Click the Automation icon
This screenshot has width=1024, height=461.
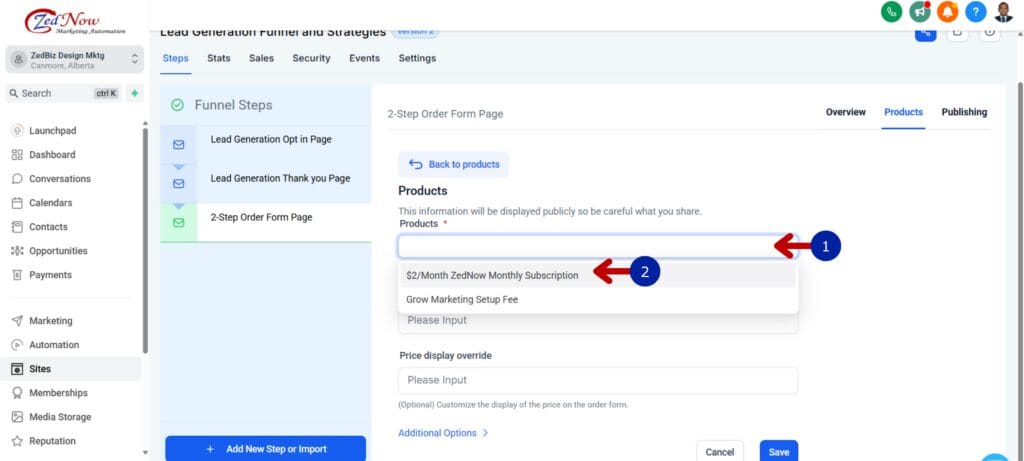click(x=18, y=345)
